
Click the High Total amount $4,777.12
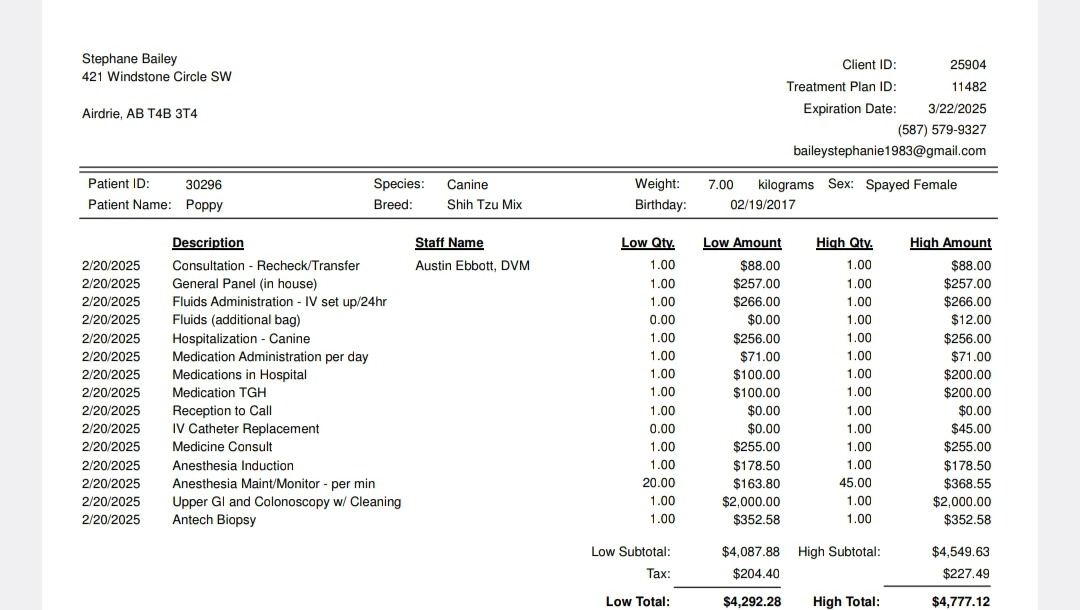[961, 602]
